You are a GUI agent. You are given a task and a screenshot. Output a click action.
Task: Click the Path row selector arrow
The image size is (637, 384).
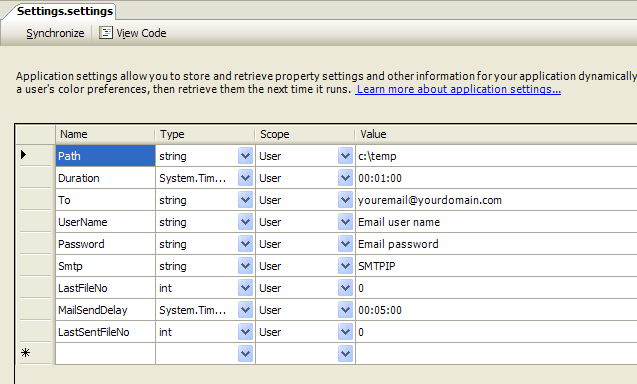[x=24, y=154]
